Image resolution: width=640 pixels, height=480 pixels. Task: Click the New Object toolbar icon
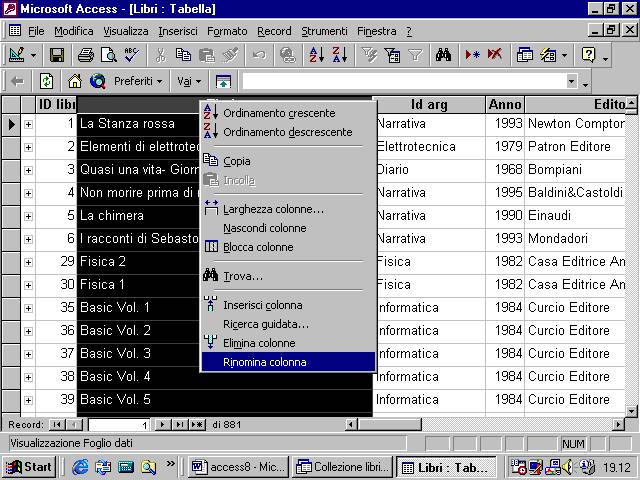pyautogui.click(x=548, y=55)
